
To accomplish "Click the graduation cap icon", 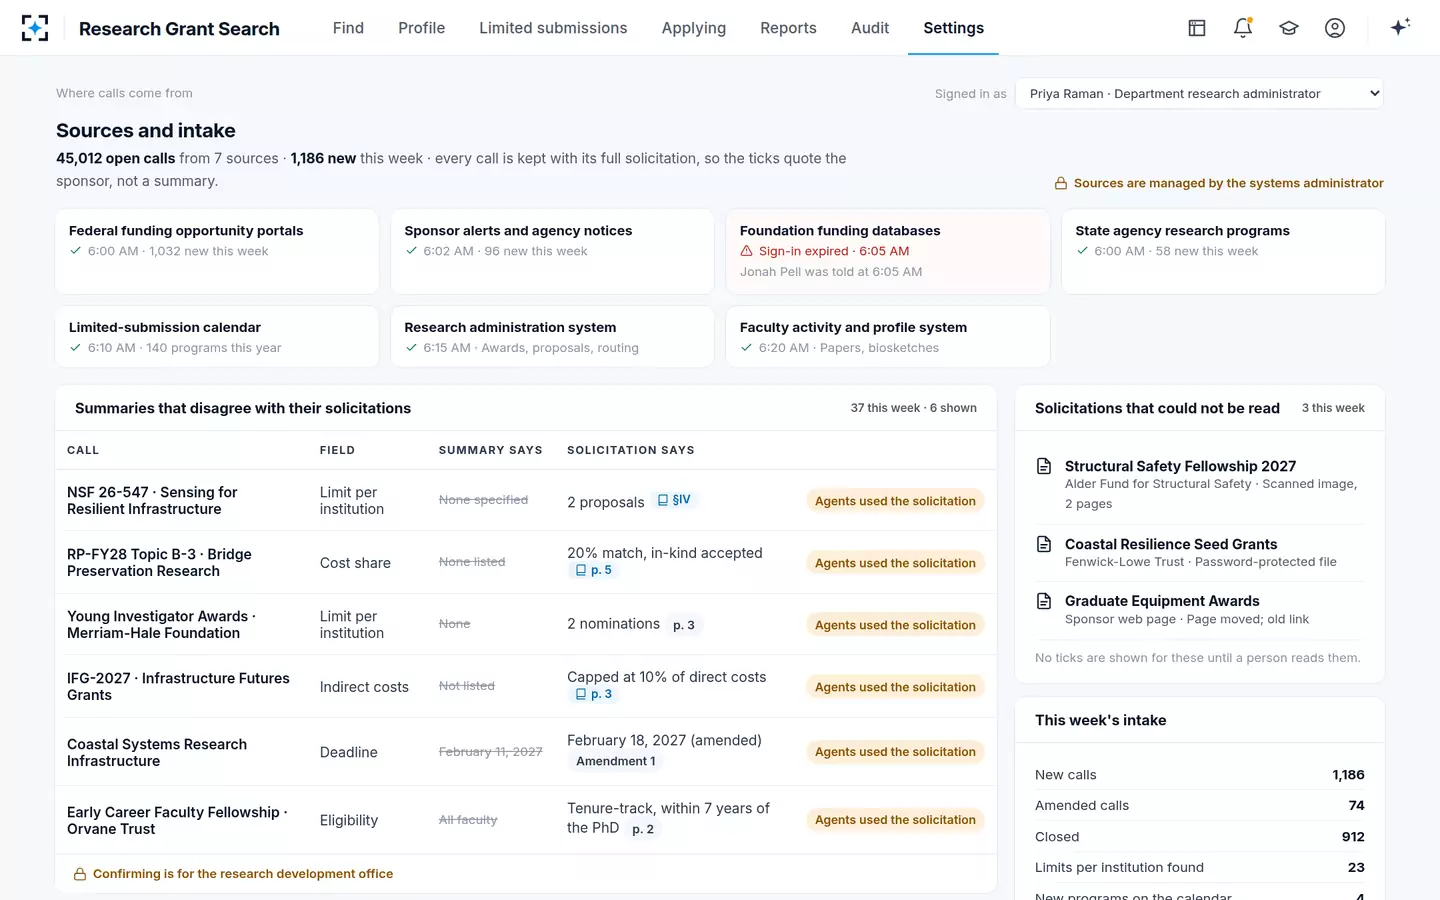I will [1289, 28].
